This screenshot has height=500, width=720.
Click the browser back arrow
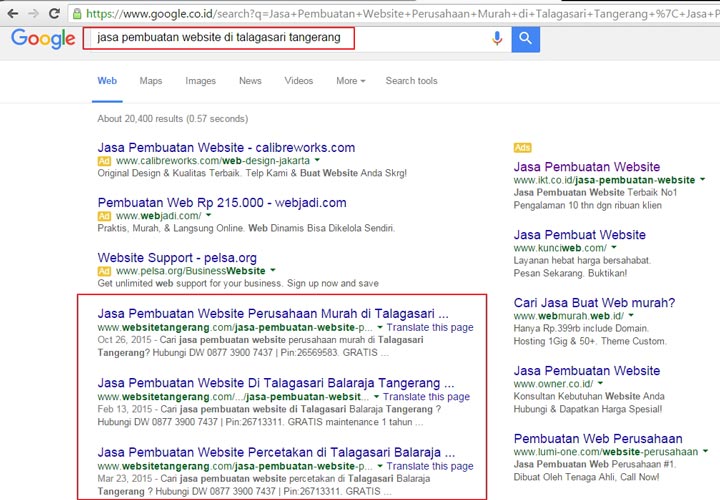(13, 13)
